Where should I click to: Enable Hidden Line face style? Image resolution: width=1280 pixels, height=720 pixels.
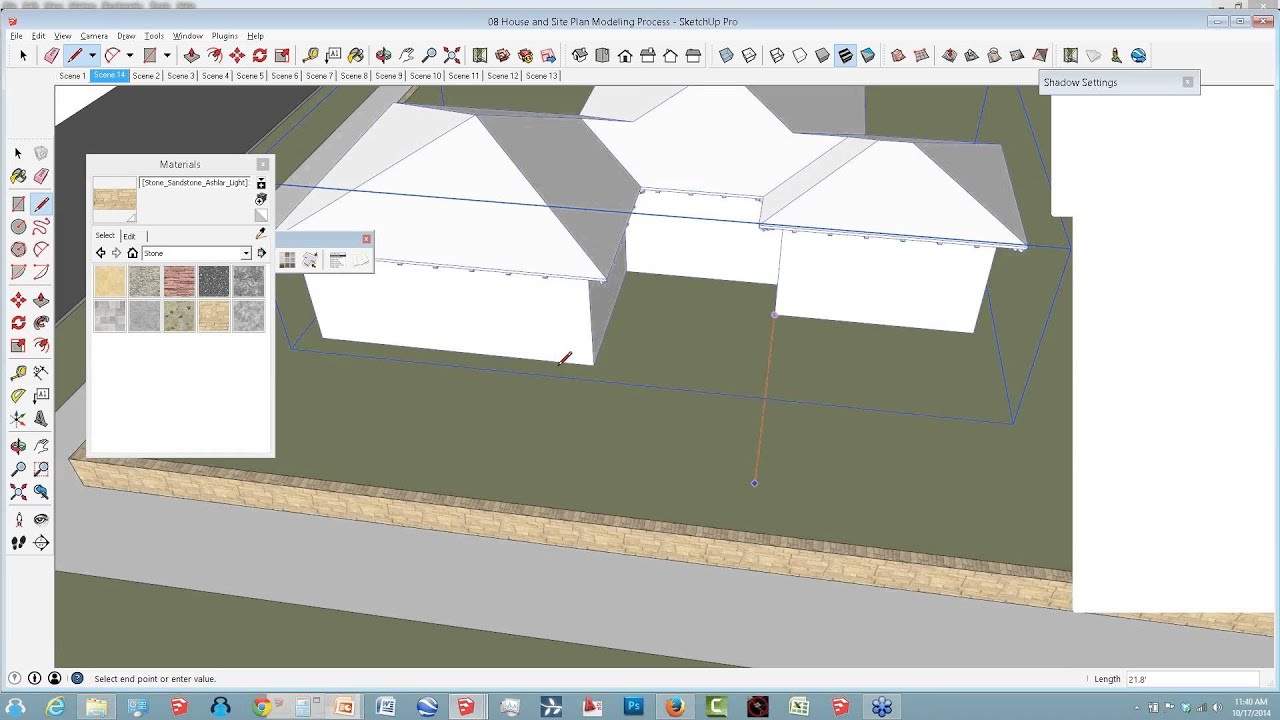pos(800,56)
